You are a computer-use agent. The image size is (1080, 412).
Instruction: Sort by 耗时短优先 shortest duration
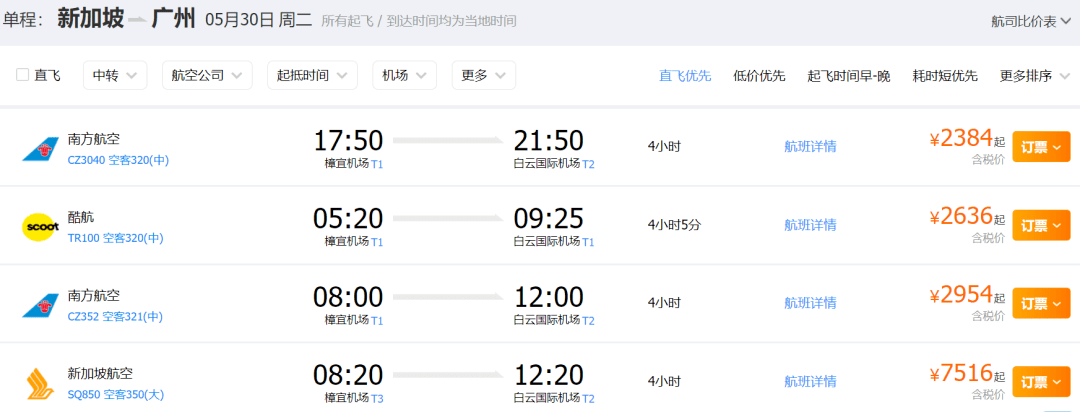[x=945, y=76]
